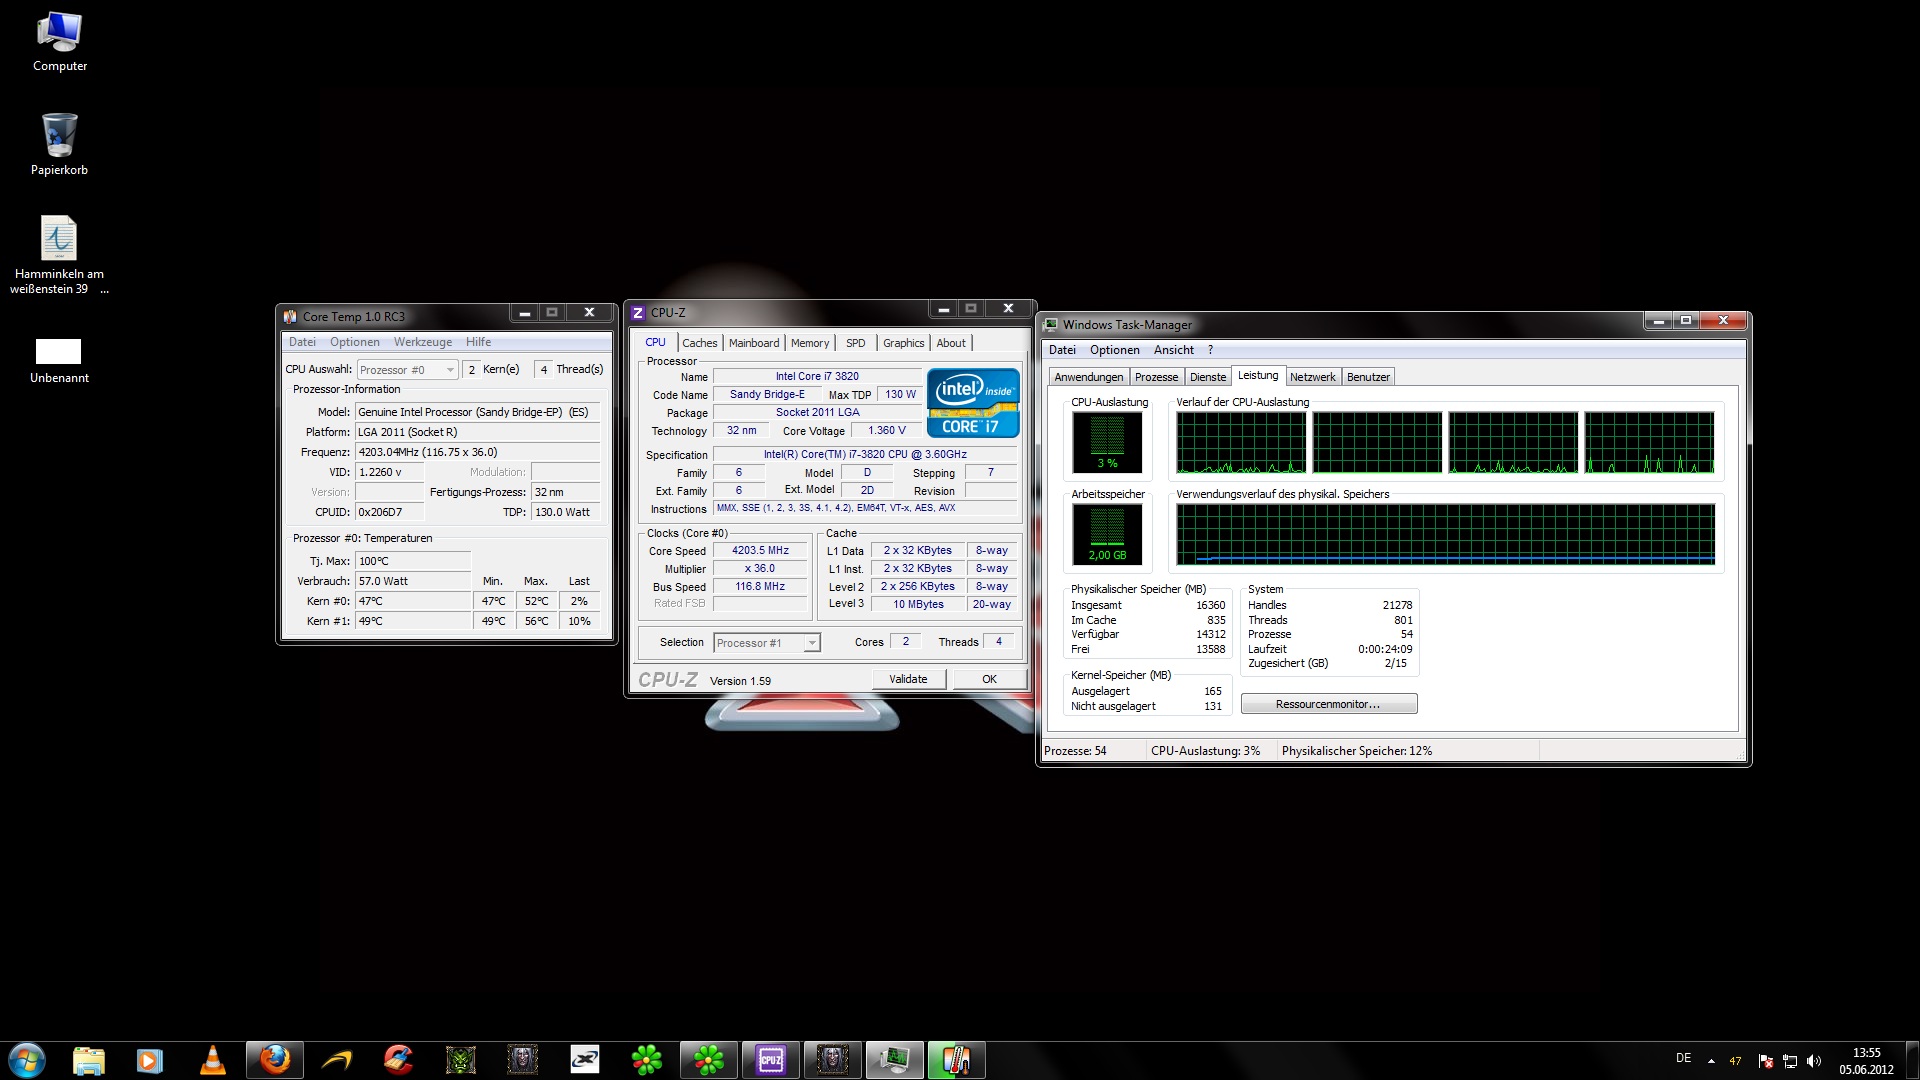Launch VLC media player from the taskbar

[212, 1060]
